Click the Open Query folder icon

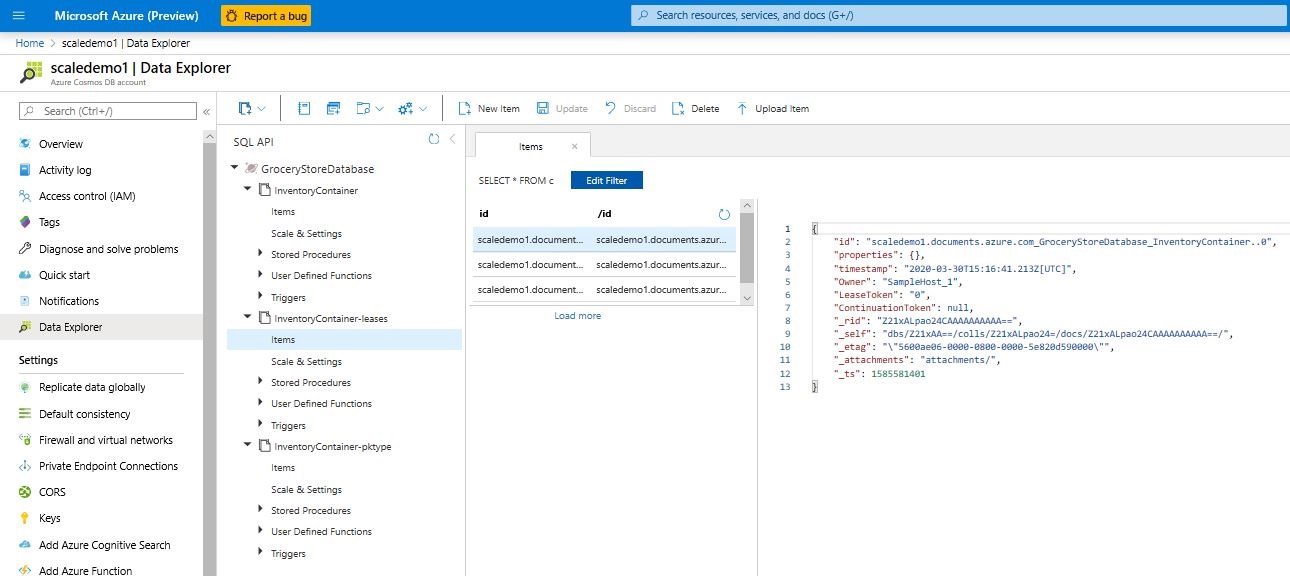click(x=362, y=108)
